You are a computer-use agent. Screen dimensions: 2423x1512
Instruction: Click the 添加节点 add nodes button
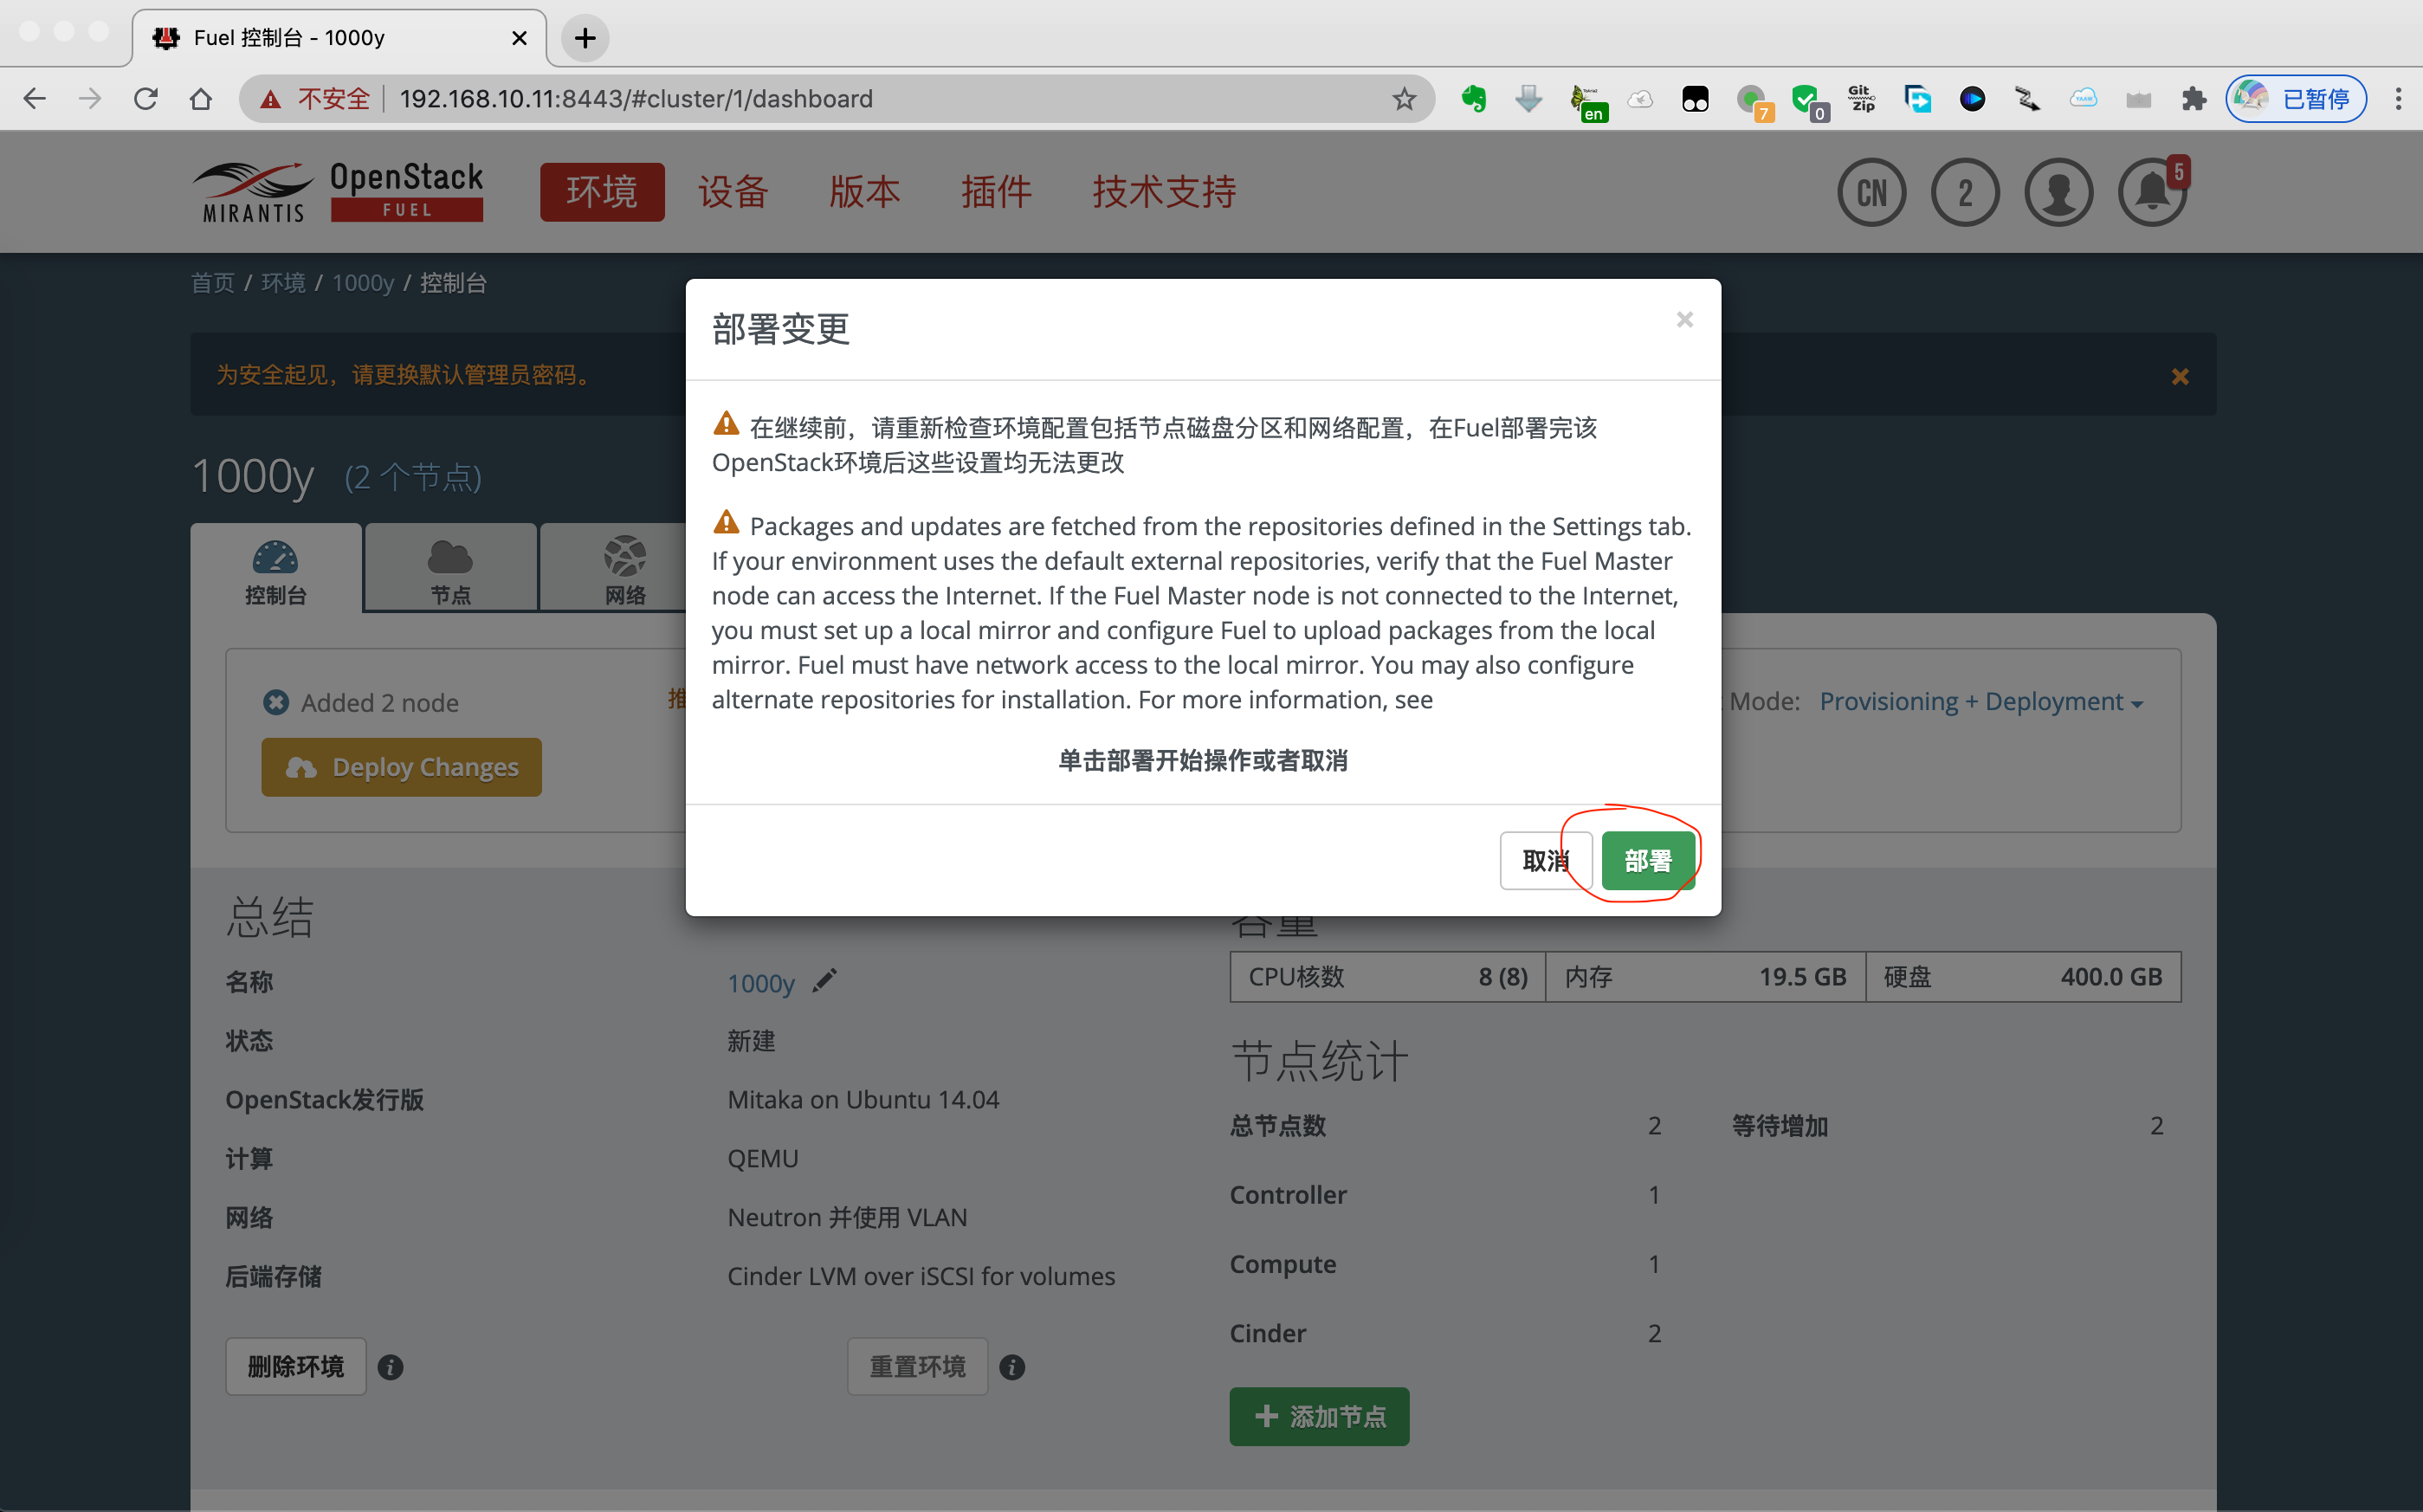pyautogui.click(x=1319, y=1416)
